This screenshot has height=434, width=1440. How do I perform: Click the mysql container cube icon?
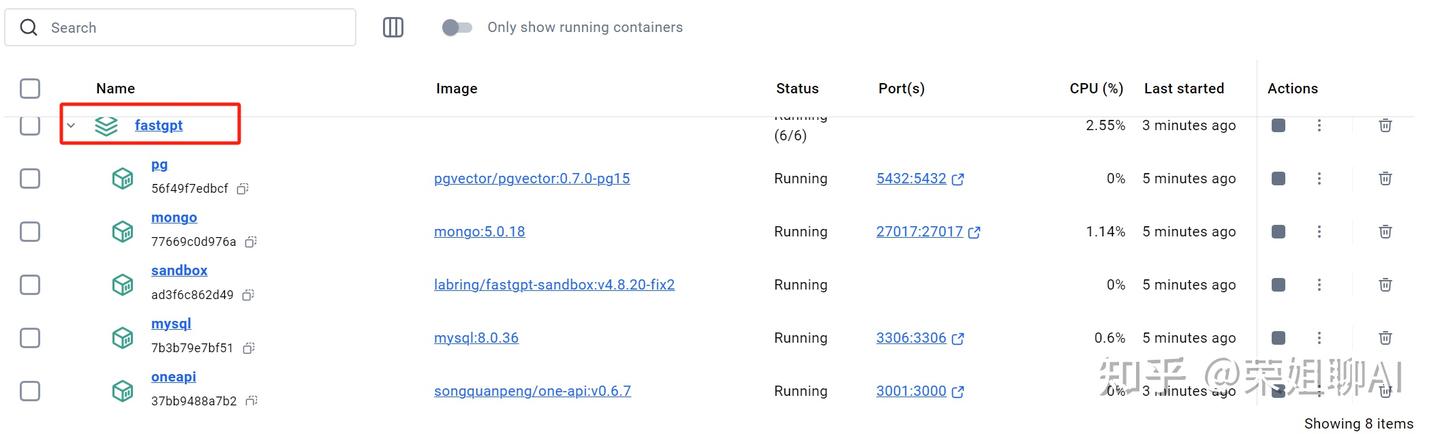coord(122,337)
